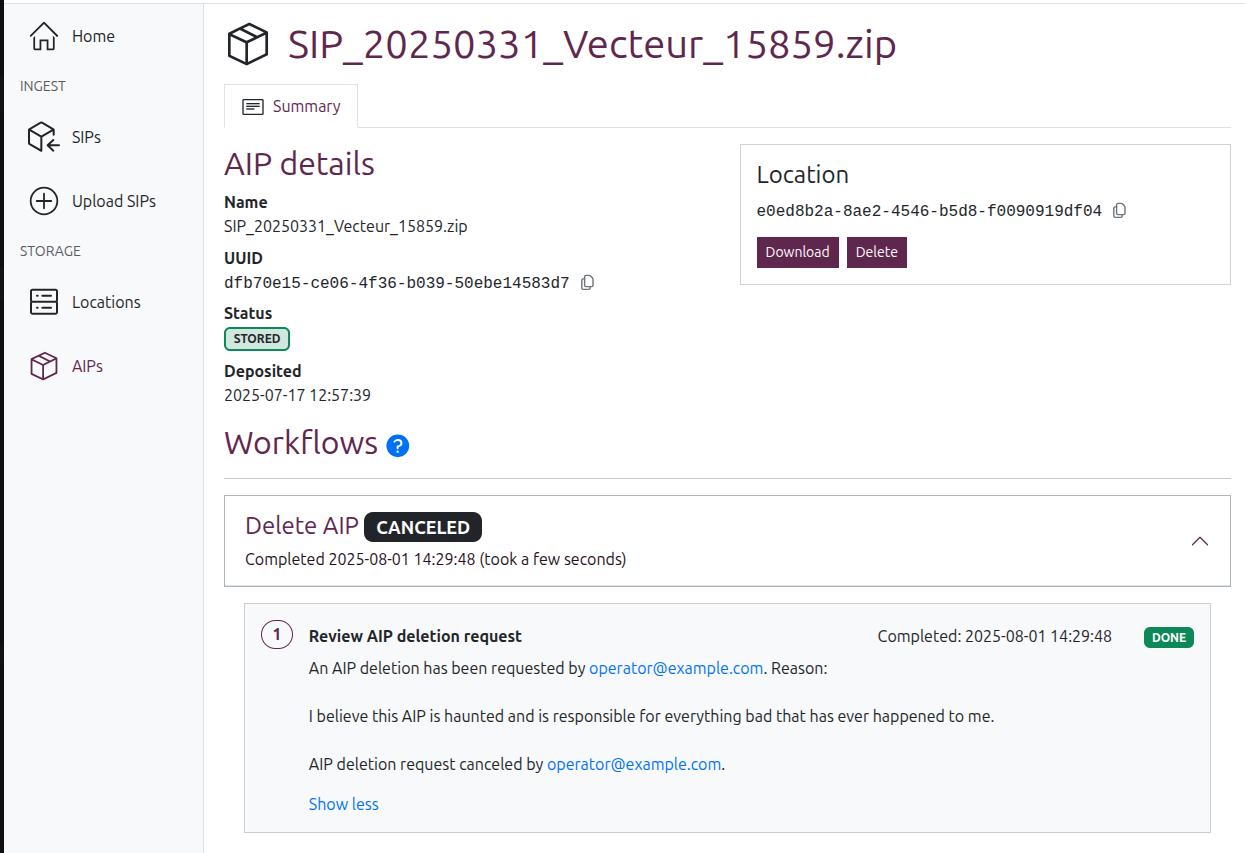Copy the AIP UUID with clipboard icon
The image size is (1245, 853).
click(588, 283)
